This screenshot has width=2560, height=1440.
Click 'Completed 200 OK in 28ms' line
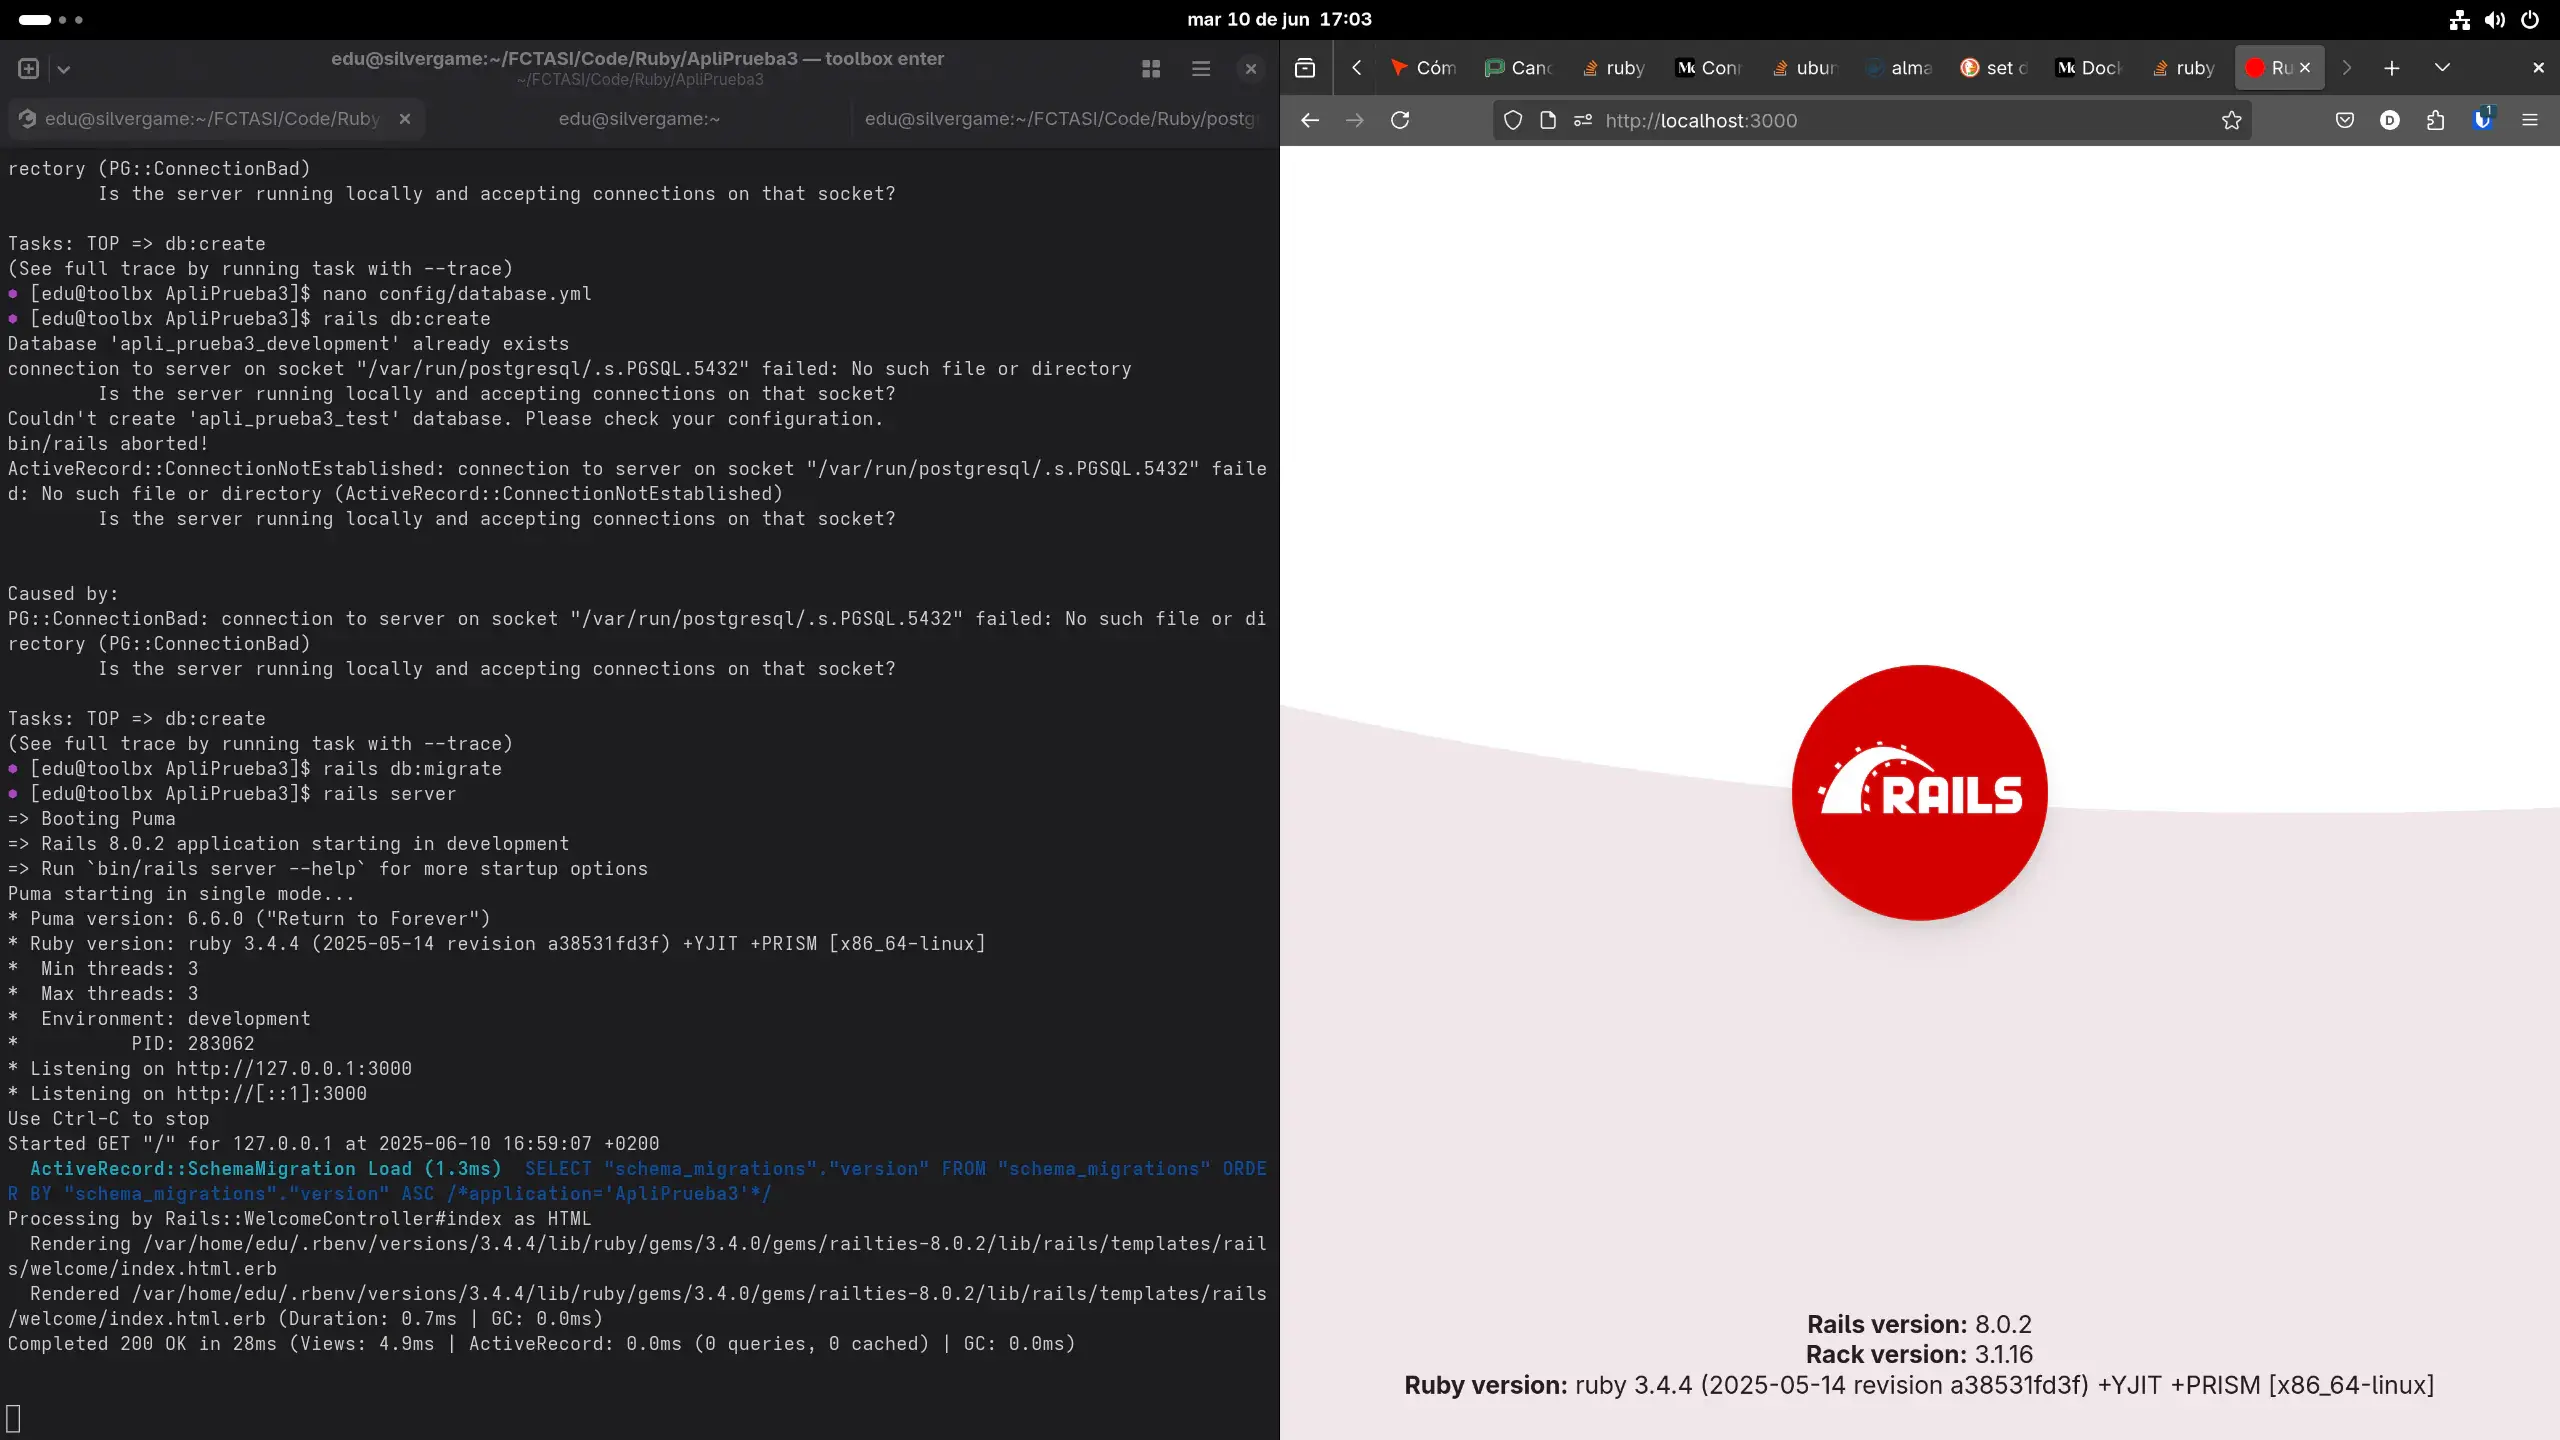[x=541, y=1344]
